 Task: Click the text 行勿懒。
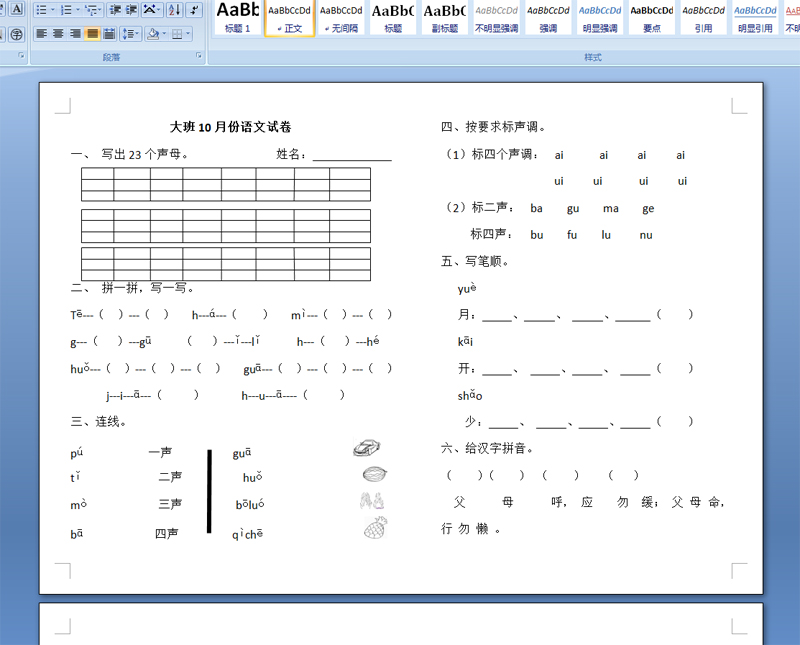[x=470, y=529]
